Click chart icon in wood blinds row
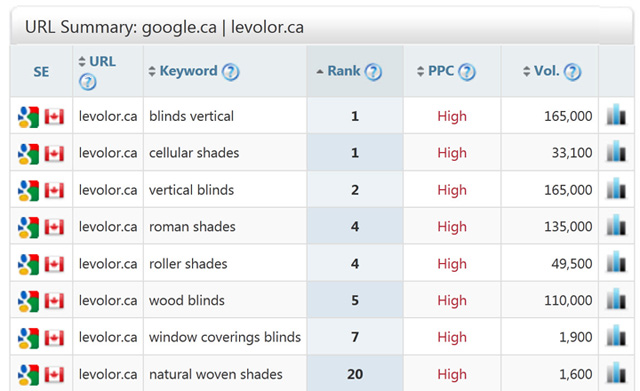 point(616,299)
